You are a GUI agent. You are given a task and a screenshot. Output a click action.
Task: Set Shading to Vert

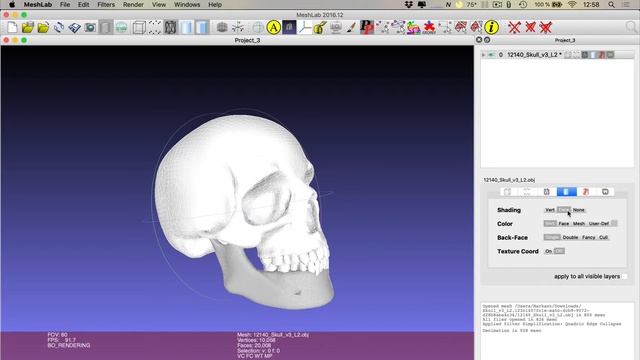(x=550, y=210)
